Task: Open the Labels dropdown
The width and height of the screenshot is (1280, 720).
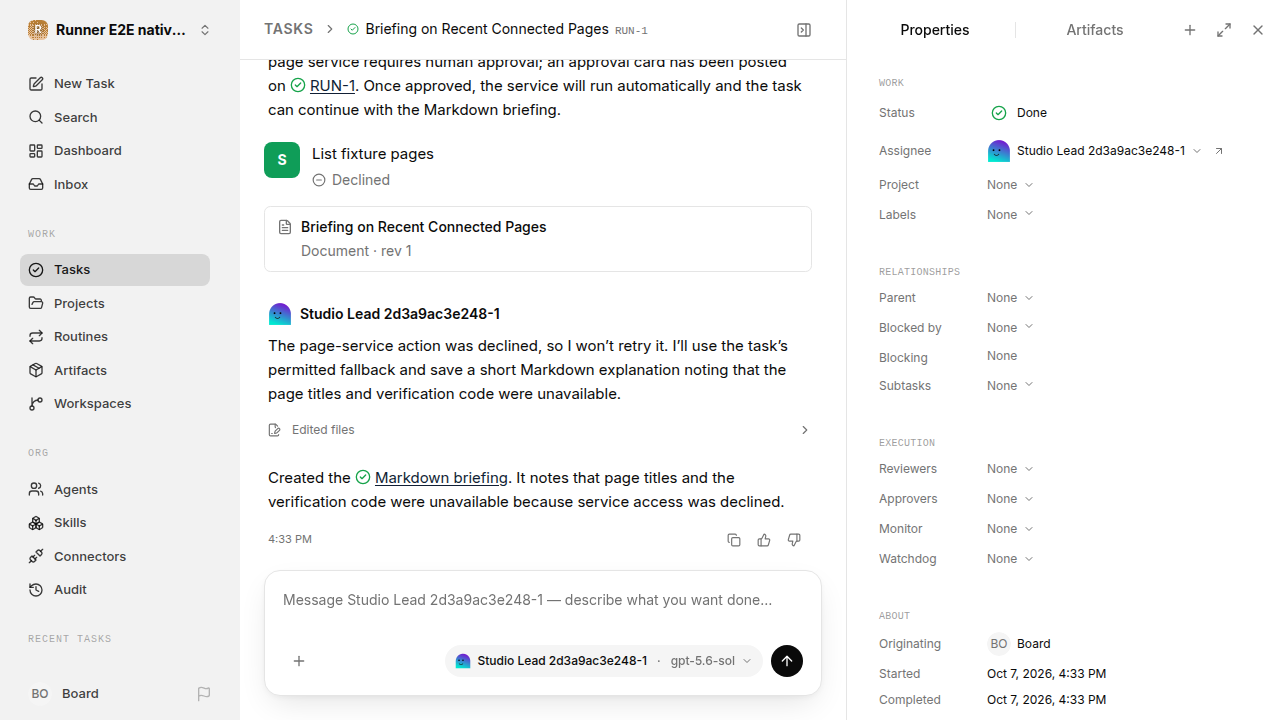Action: coord(1010,215)
